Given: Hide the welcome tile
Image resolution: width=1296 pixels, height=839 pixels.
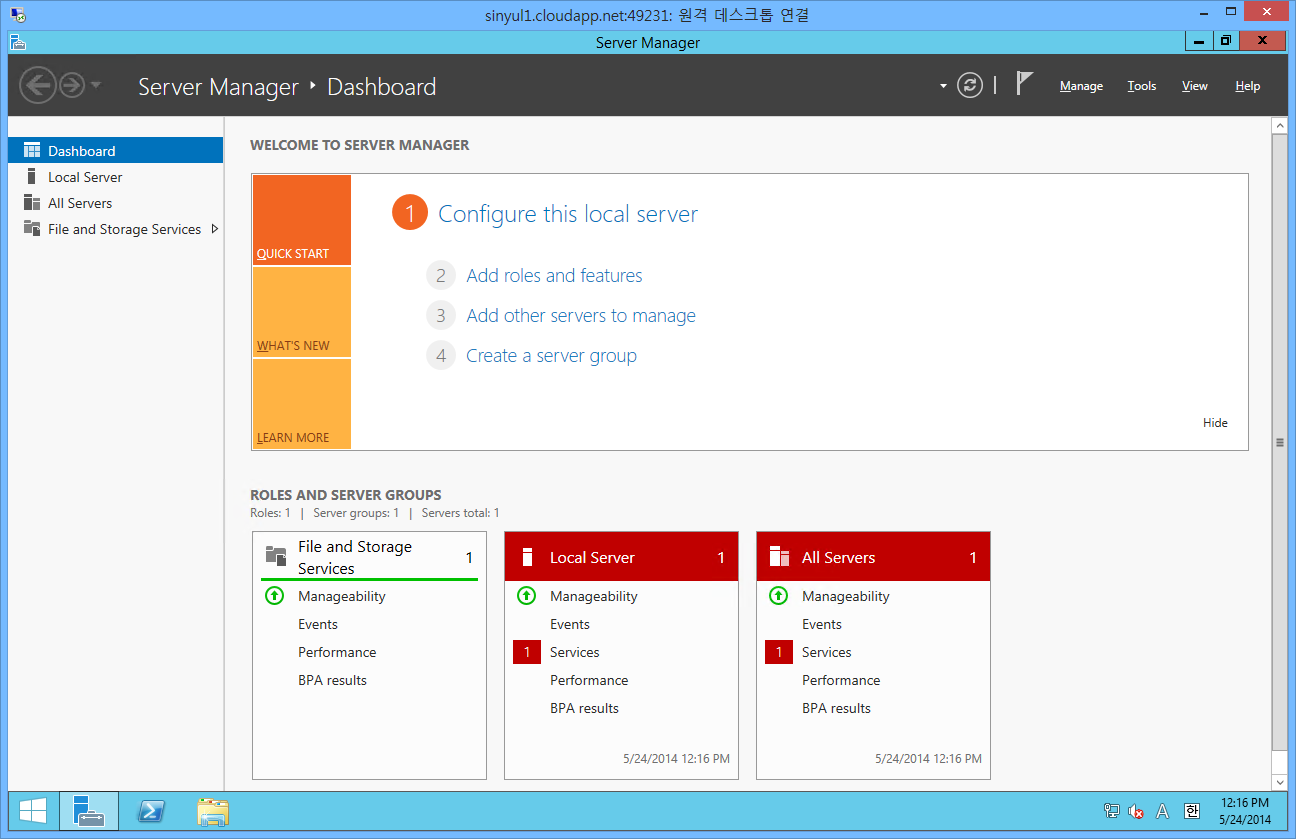Looking at the screenshot, I should pyautogui.click(x=1215, y=422).
